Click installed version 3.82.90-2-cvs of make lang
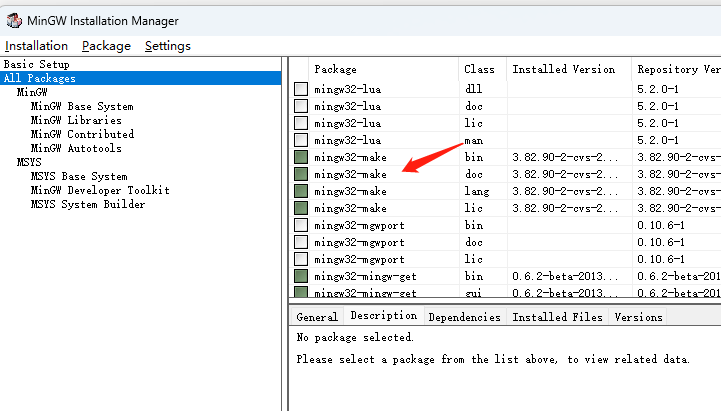 point(565,191)
